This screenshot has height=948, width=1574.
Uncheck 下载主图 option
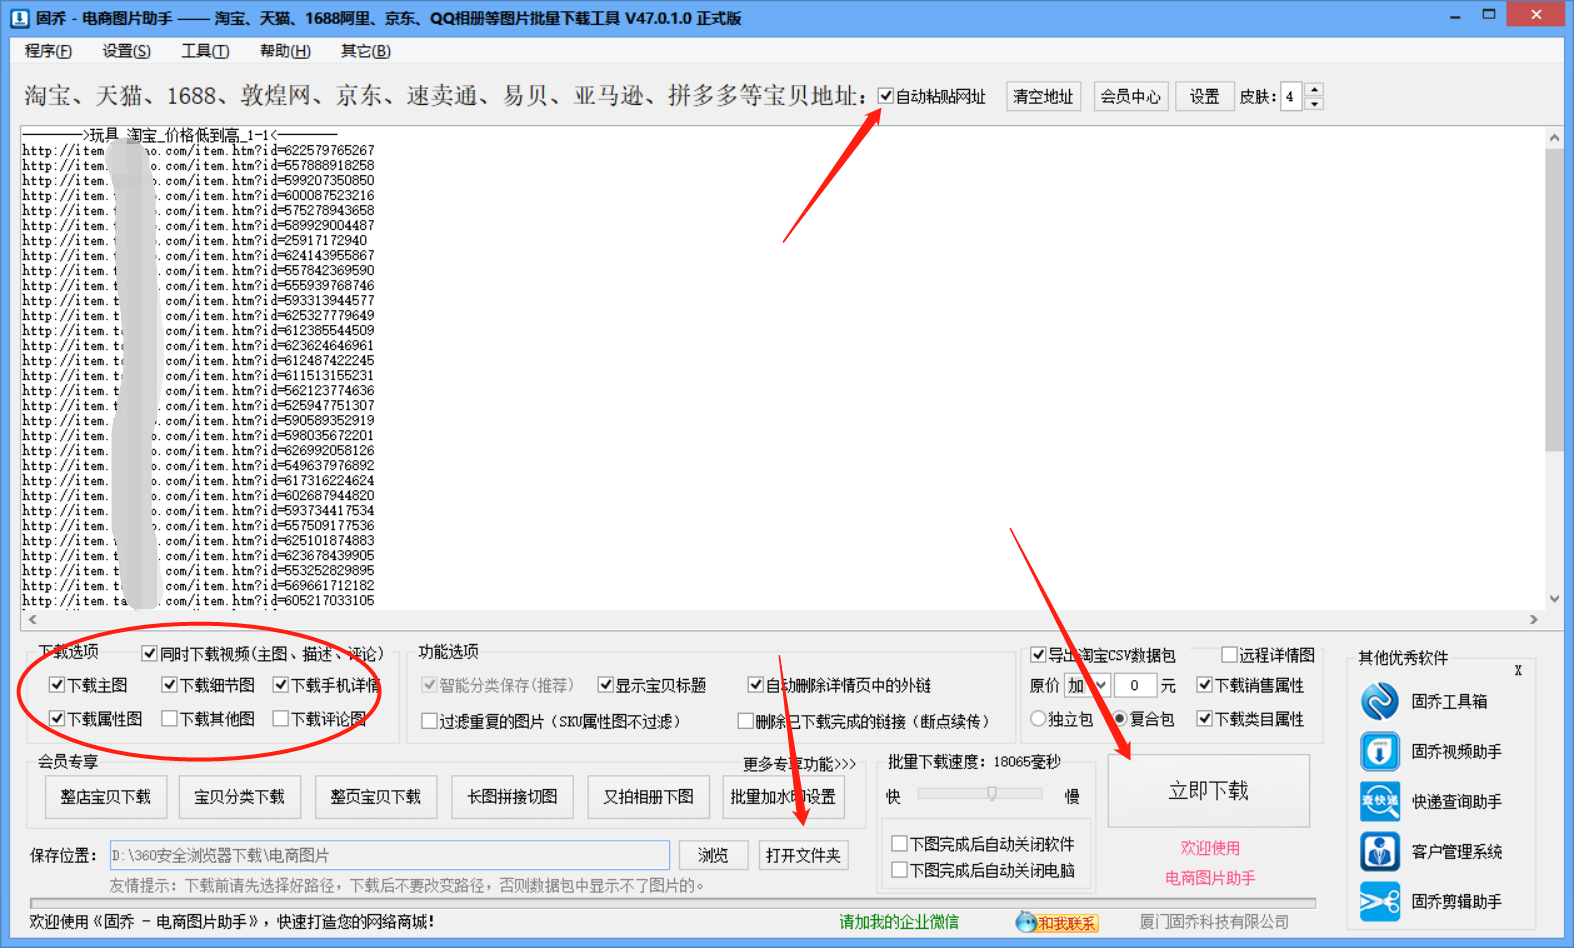(x=57, y=685)
